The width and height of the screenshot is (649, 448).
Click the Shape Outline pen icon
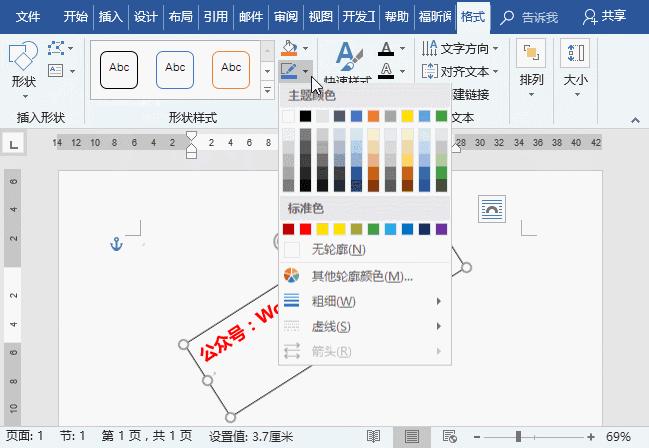click(289, 71)
